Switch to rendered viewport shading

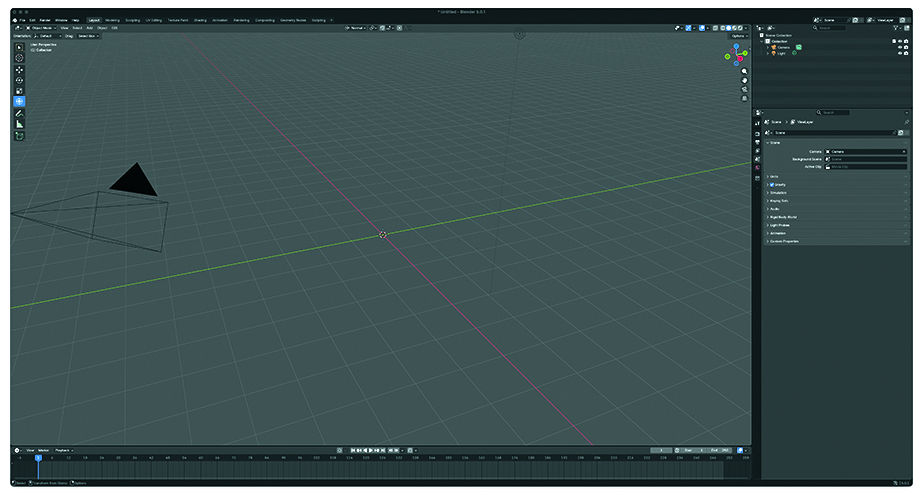point(741,28)
